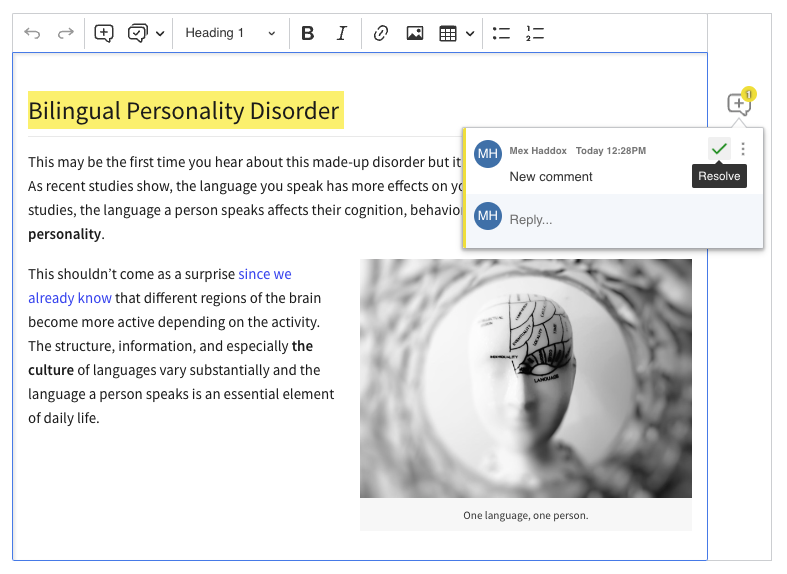Insert a table using grid icon
Screen dimensions: 787x574
coord(448,33)
